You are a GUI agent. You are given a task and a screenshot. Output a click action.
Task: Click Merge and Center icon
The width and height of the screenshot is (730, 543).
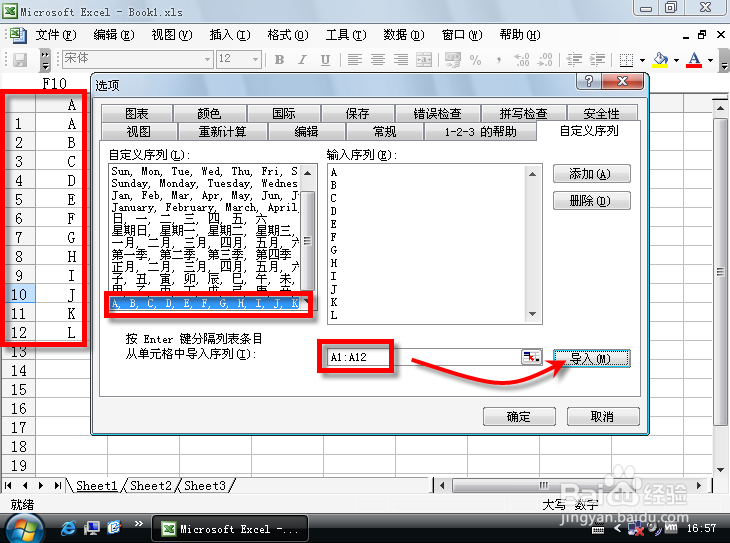(x=424, y=60)
